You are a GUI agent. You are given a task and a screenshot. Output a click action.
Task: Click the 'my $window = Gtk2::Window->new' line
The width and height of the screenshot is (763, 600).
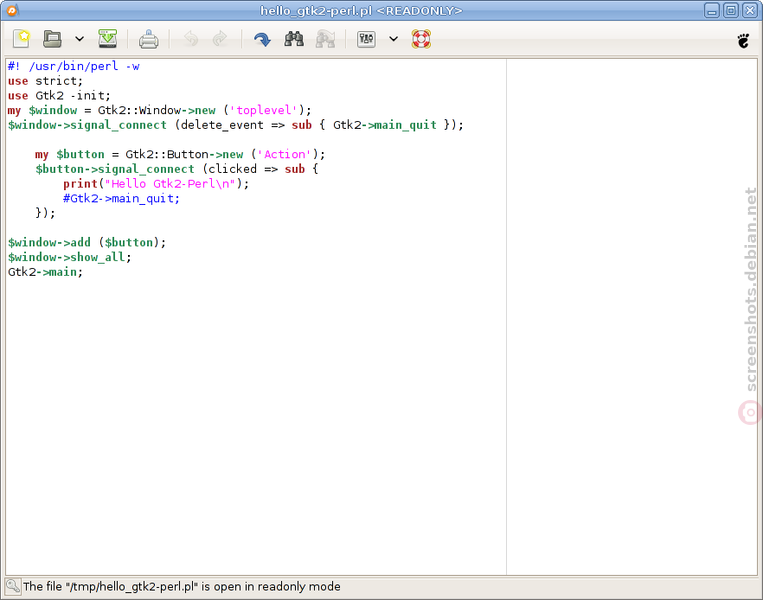(x=159, y=110)
